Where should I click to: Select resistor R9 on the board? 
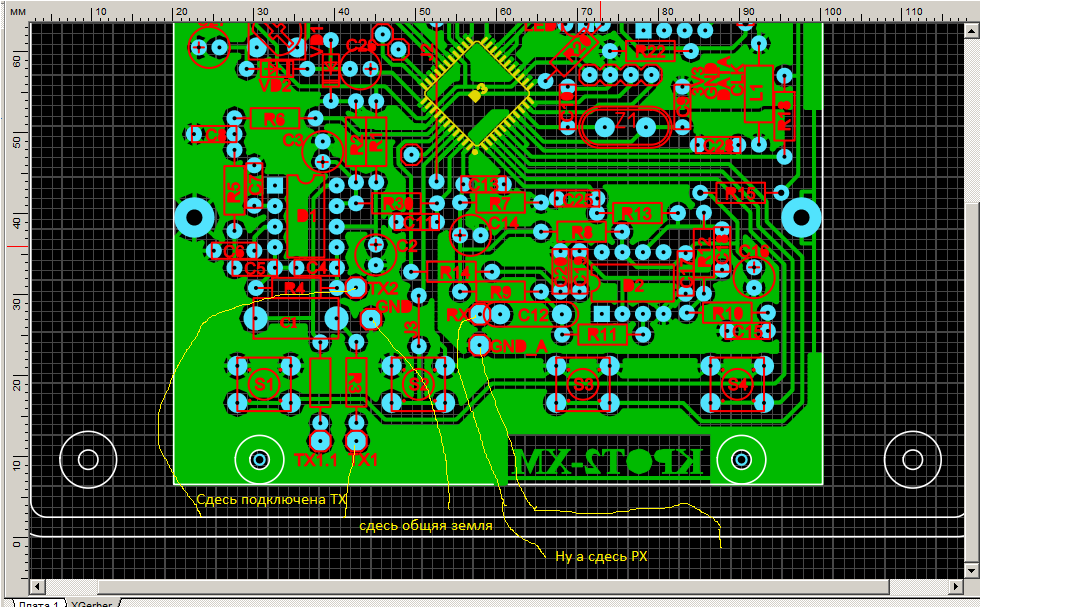coord(500,292)
